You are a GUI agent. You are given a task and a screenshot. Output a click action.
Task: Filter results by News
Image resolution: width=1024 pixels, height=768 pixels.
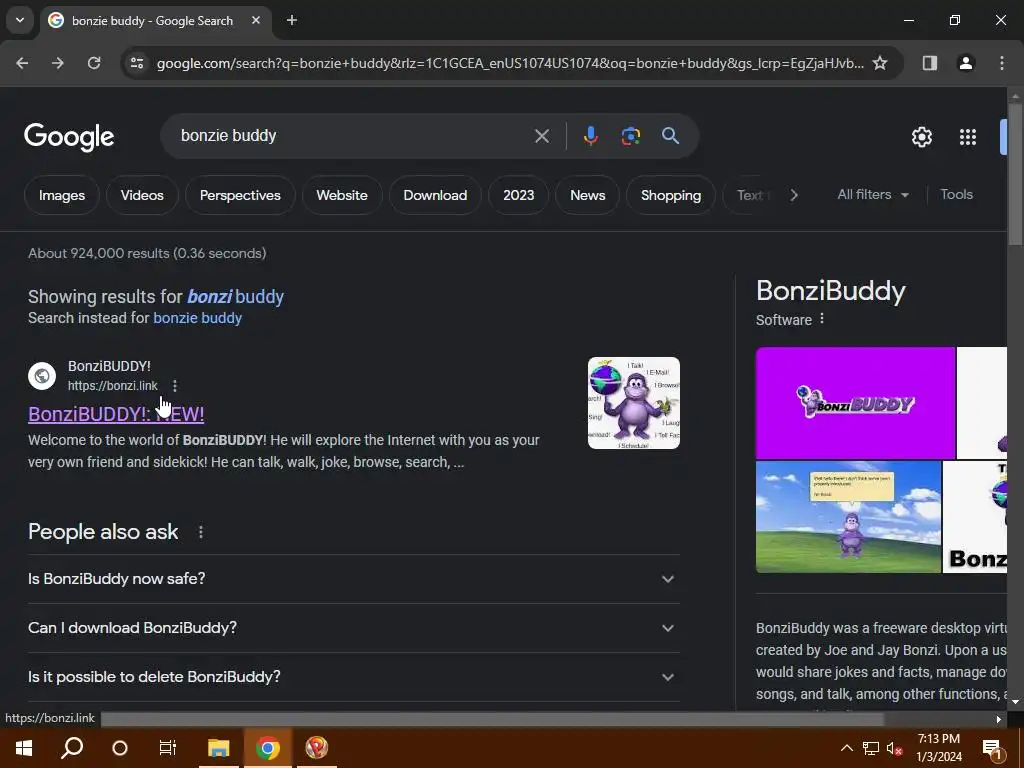coord(588,195)
